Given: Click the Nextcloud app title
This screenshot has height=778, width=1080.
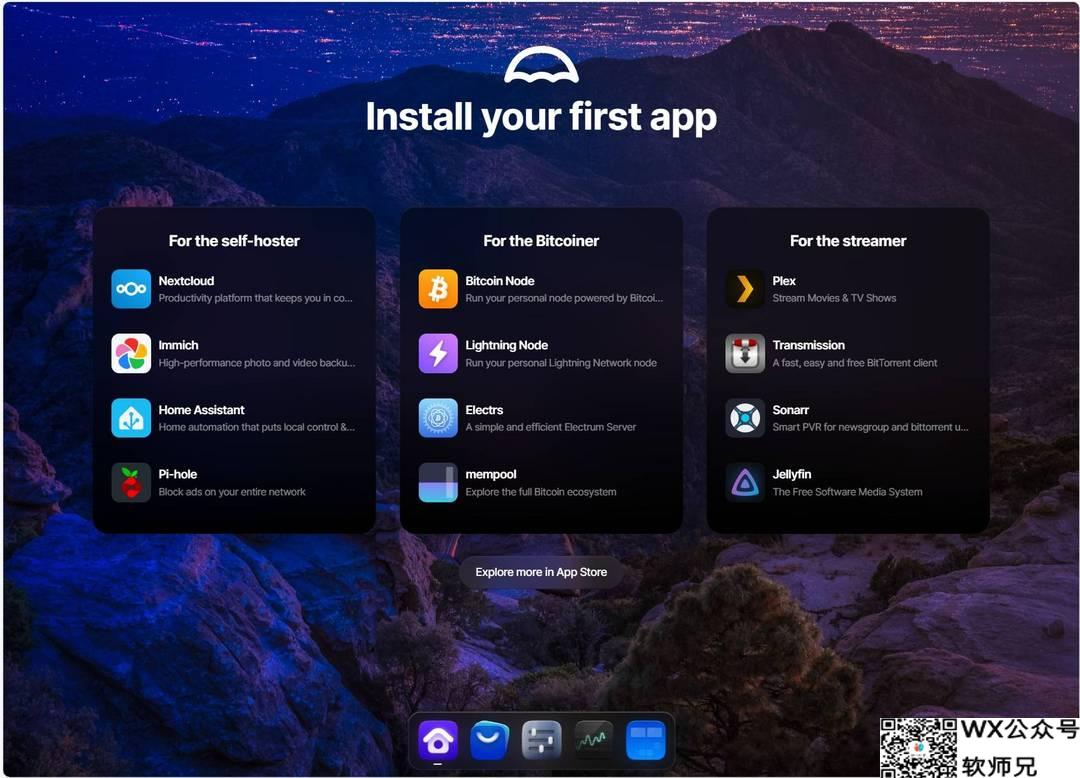Looking at the screenshot, I should point(186,281).
